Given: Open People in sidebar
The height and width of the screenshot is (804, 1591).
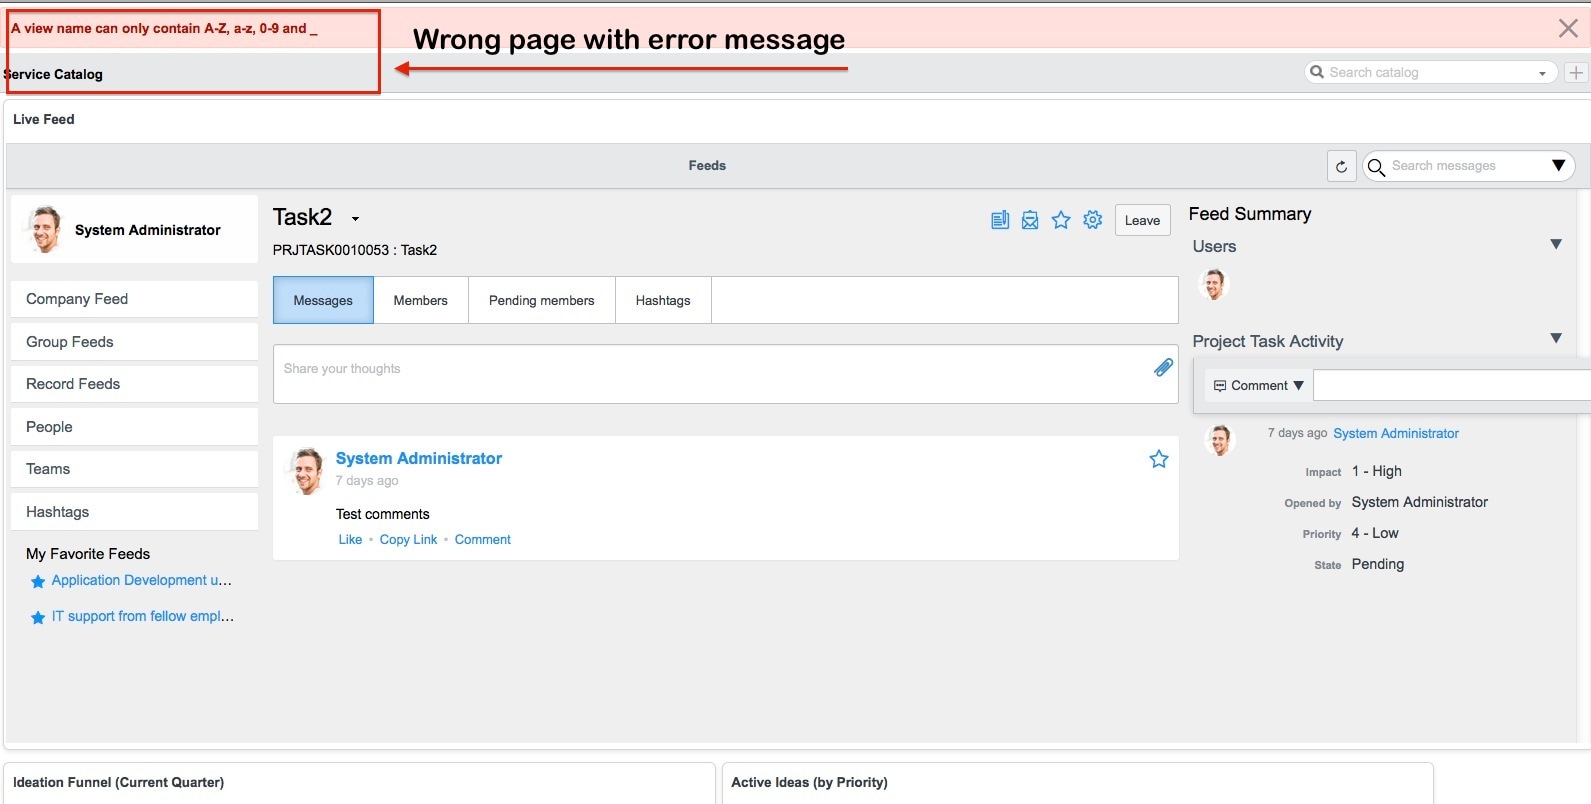Looking at the screenshot, I should click(134, 427).
